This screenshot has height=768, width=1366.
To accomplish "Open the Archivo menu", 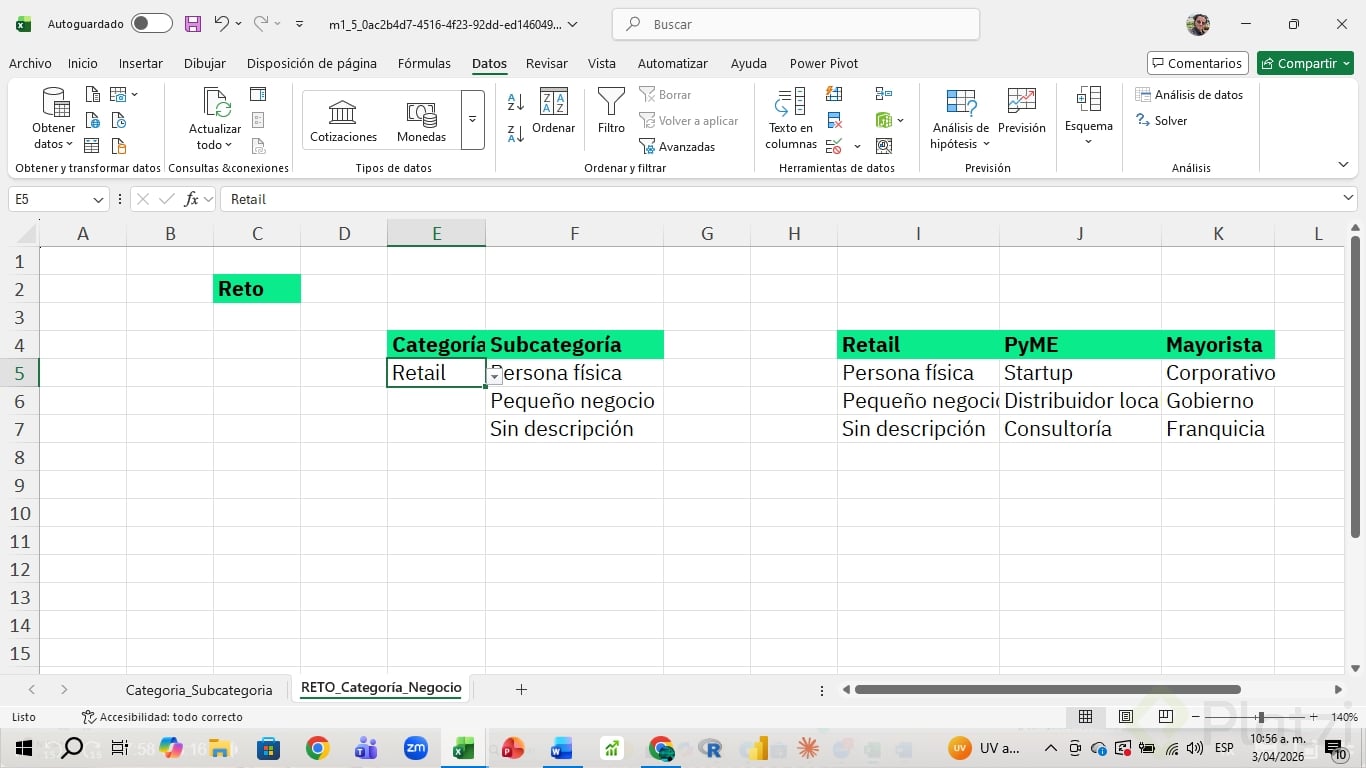I will (x=30, y=63).
